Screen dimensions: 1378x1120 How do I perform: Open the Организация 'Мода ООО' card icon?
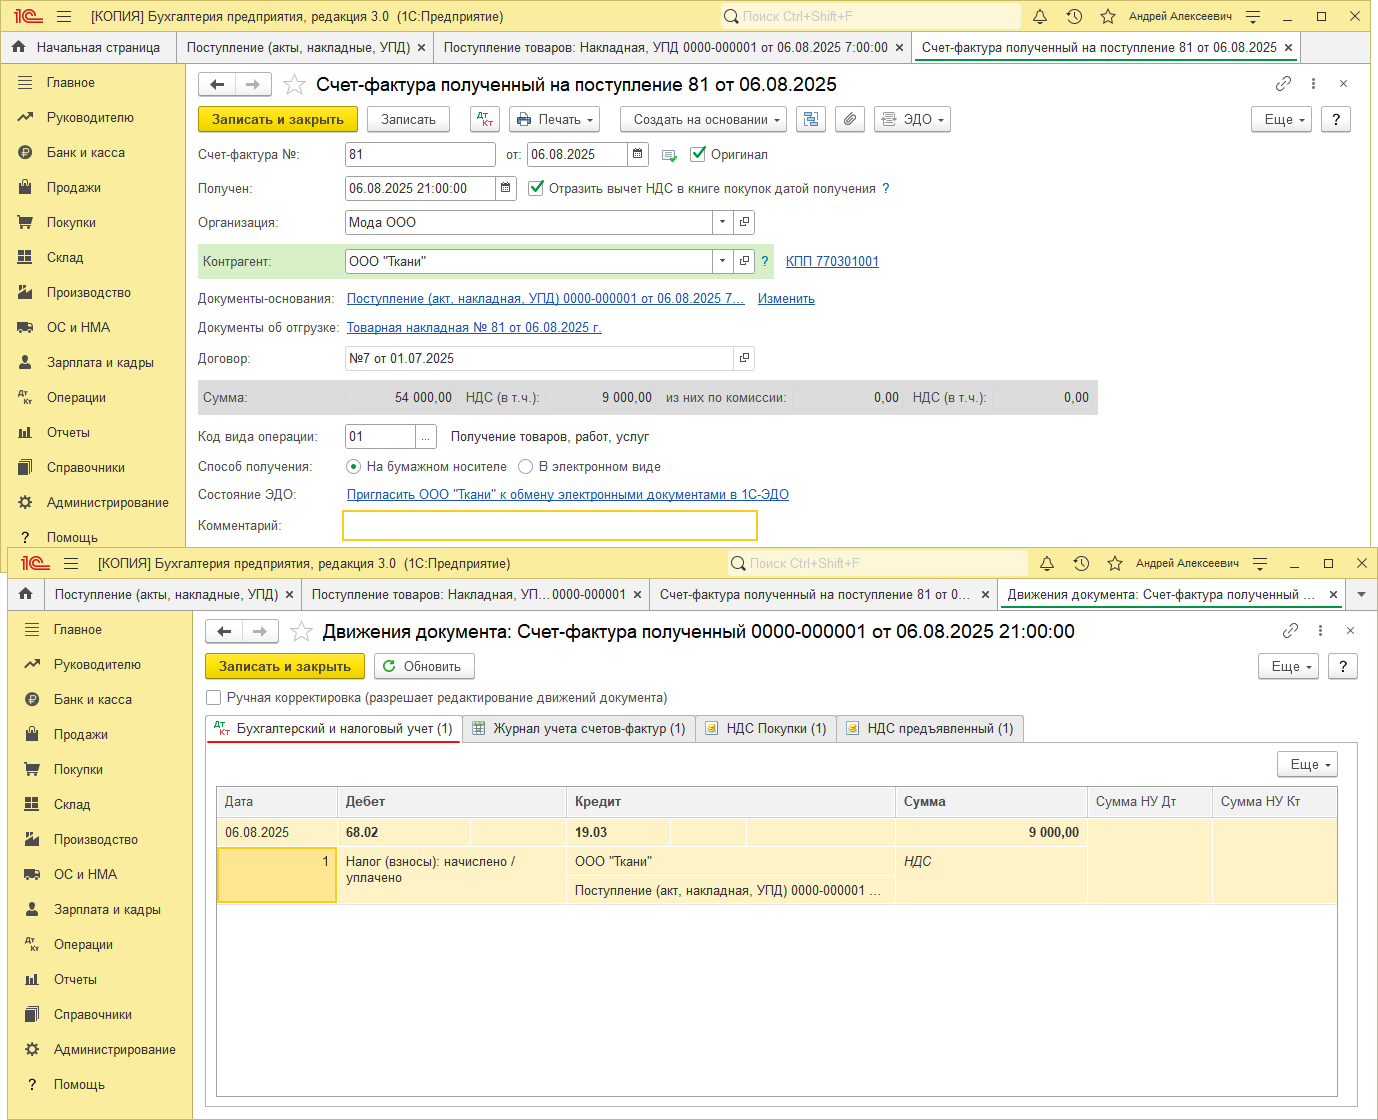point(744,222)
